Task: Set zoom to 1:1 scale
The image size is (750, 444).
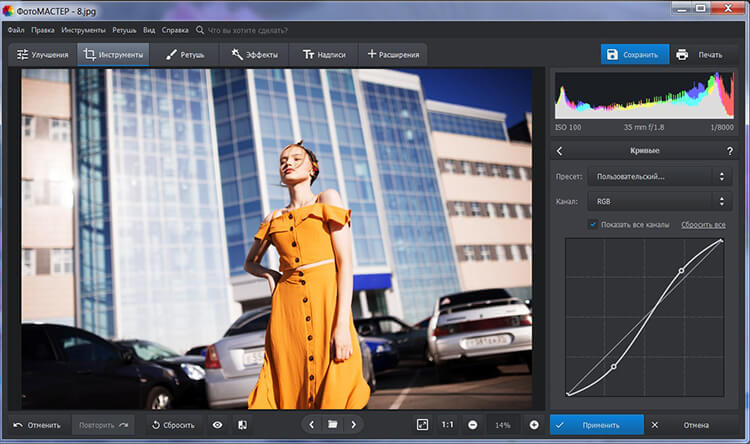Action: pyautogui.click(x=447, y=425)
